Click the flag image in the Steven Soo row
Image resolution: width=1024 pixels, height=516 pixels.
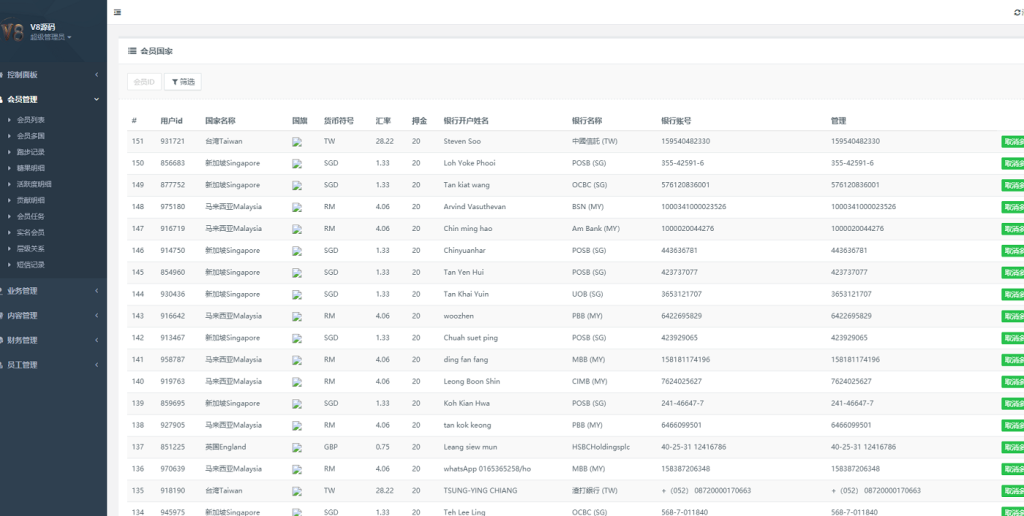(x=297, y=142)
